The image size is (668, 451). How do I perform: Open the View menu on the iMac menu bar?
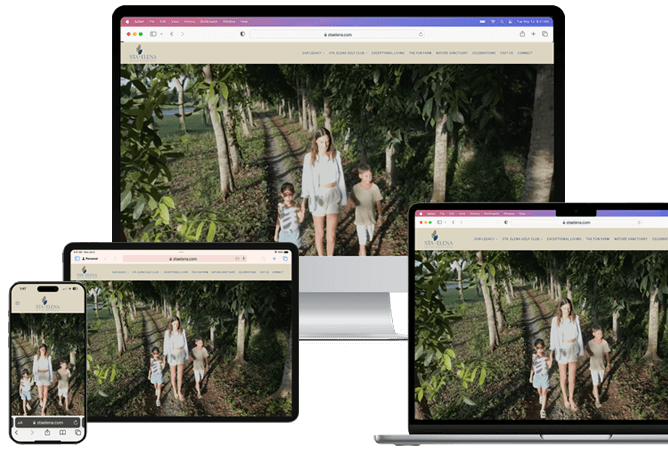(175, 22)
